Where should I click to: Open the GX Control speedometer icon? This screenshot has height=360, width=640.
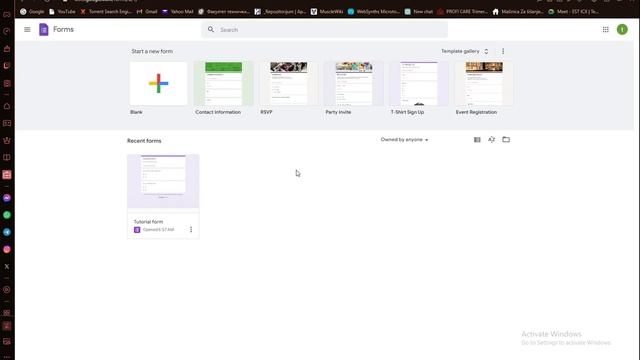(x=7, y=31)
